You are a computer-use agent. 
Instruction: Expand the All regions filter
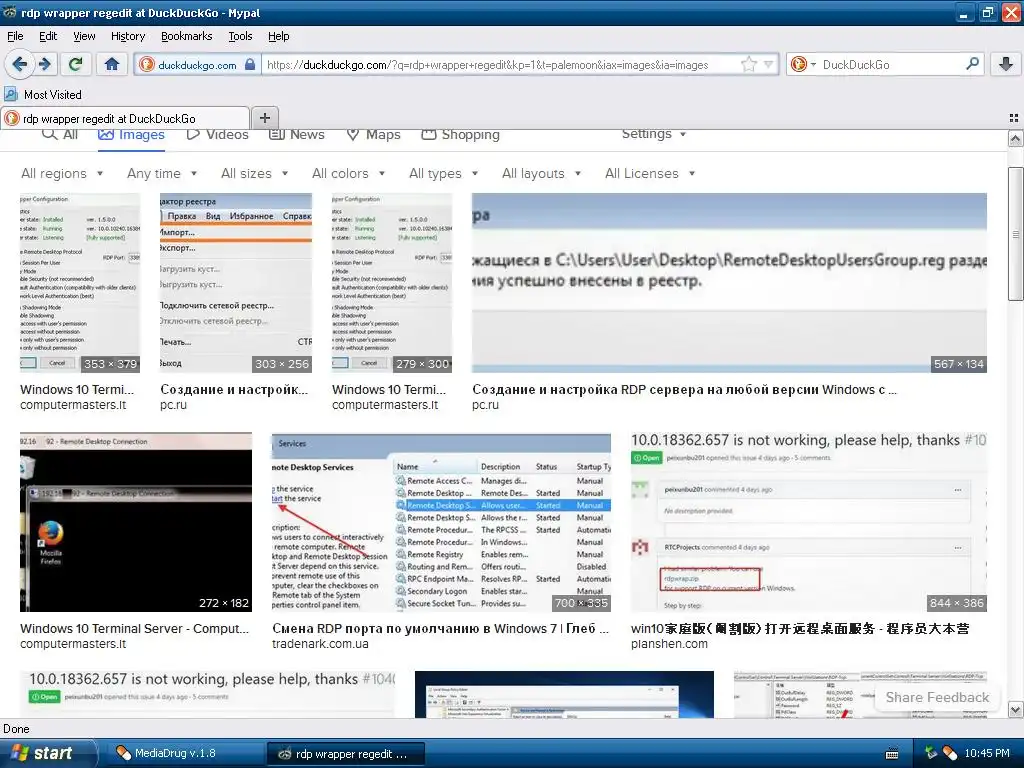(62, 173)
